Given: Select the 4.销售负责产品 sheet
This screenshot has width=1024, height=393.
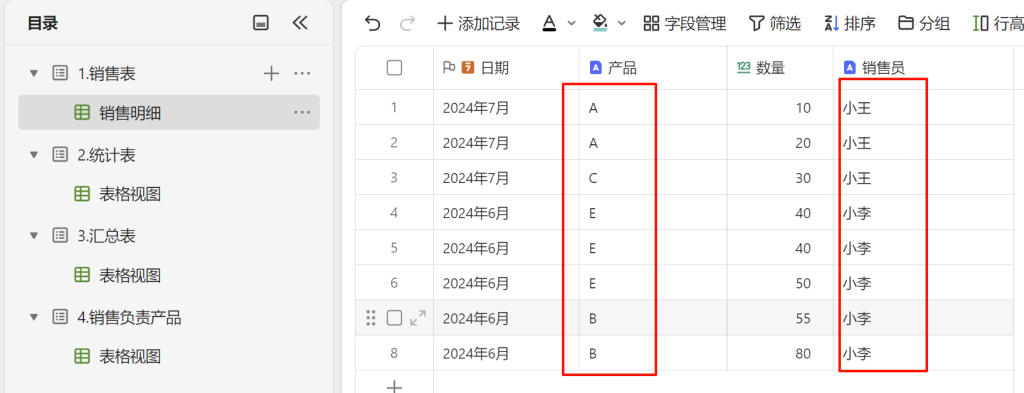Looking at the screenshot, I should pyautogui.click(x=129, y=317).
